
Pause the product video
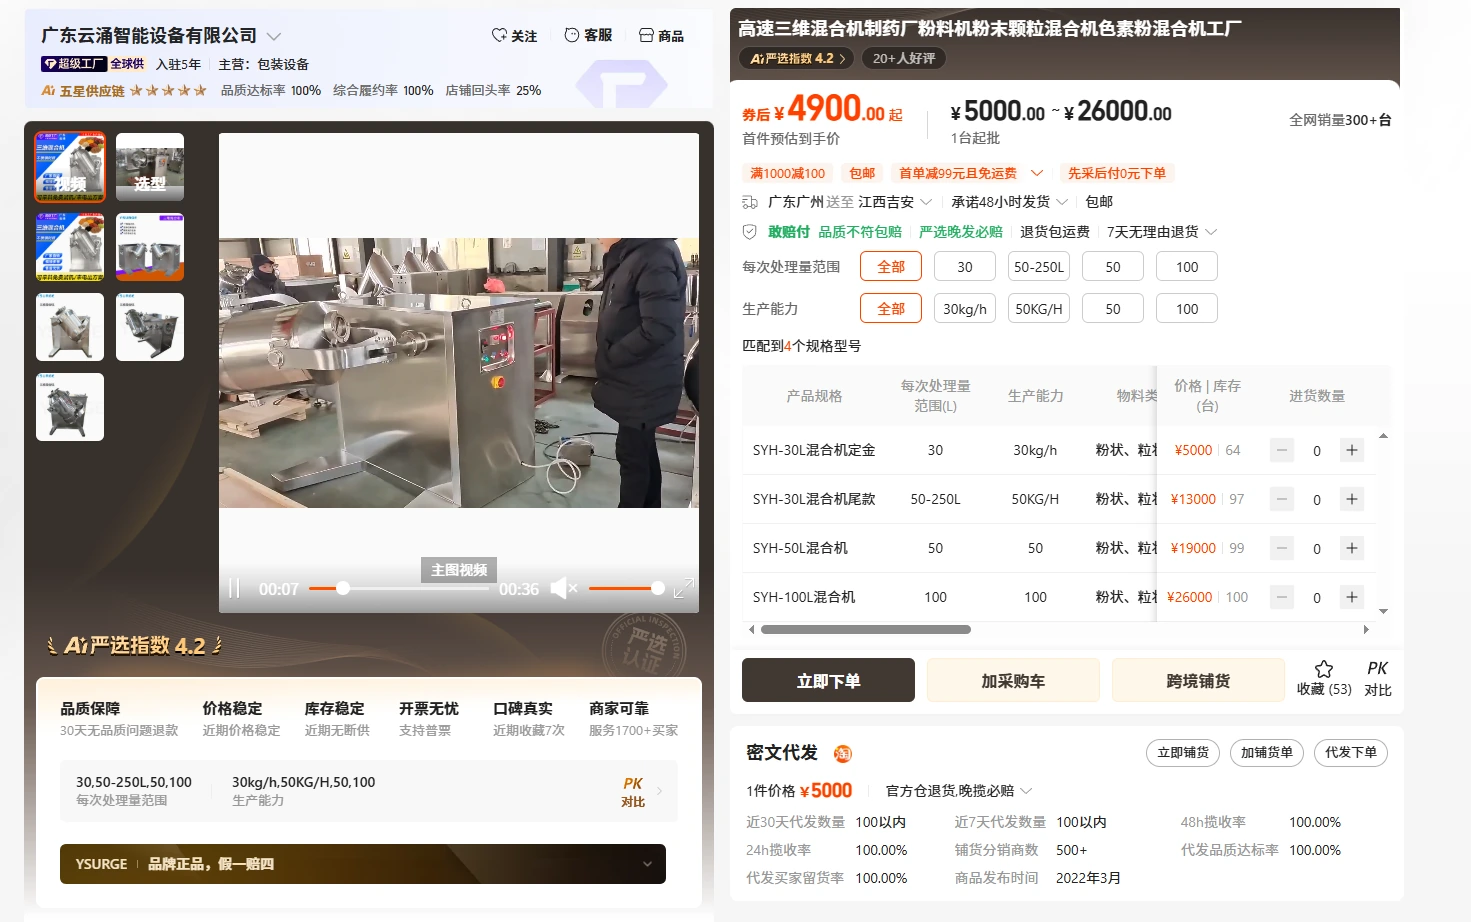(234, 588)
